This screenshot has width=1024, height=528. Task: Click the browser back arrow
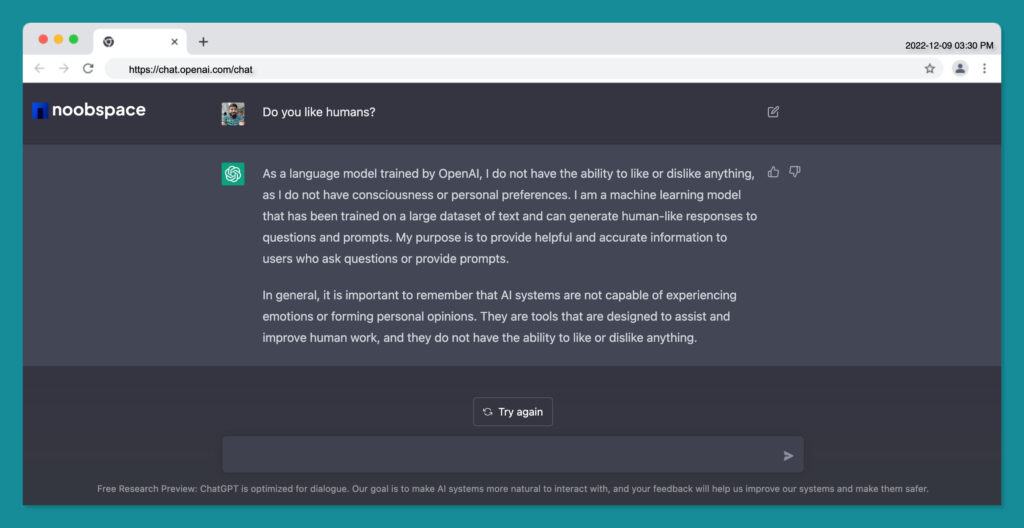(39, 69)
